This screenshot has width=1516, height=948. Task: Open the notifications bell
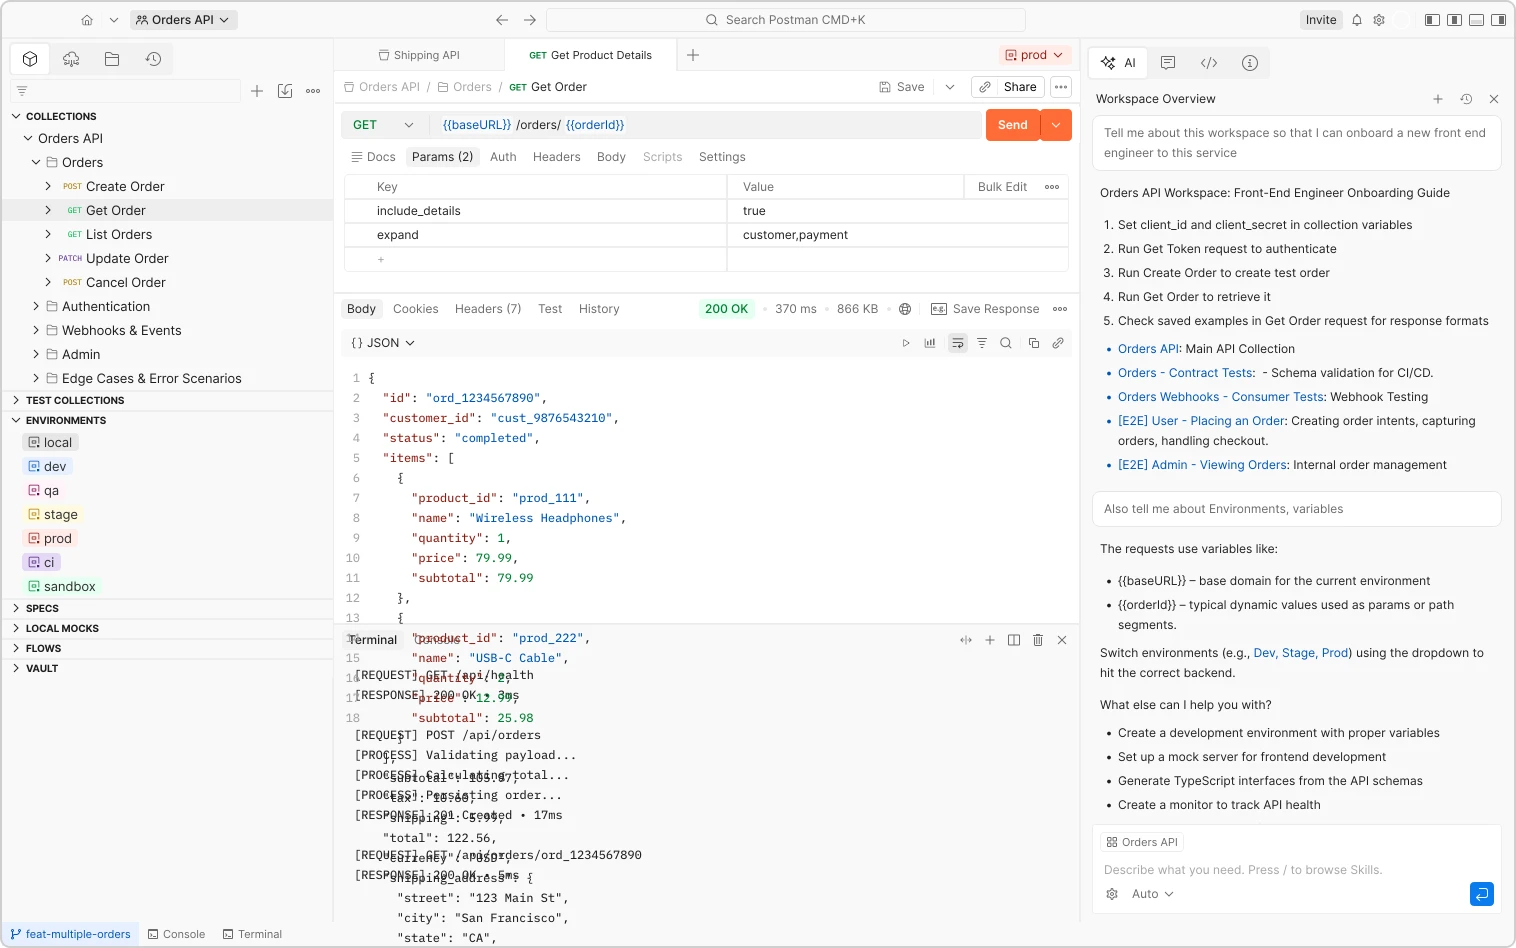tap(1357, 20)
